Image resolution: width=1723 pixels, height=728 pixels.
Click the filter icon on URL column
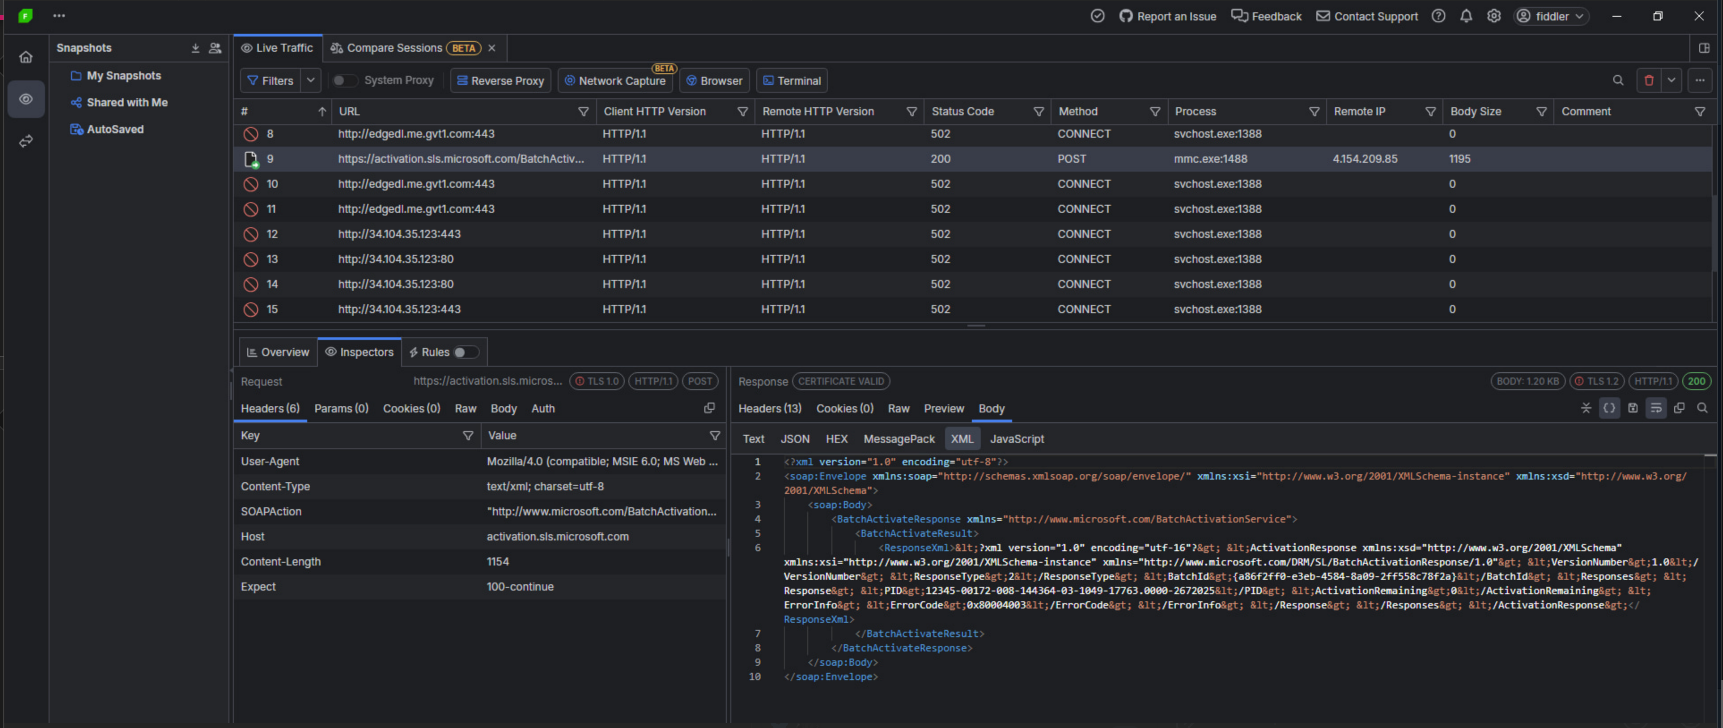(583, 112)
